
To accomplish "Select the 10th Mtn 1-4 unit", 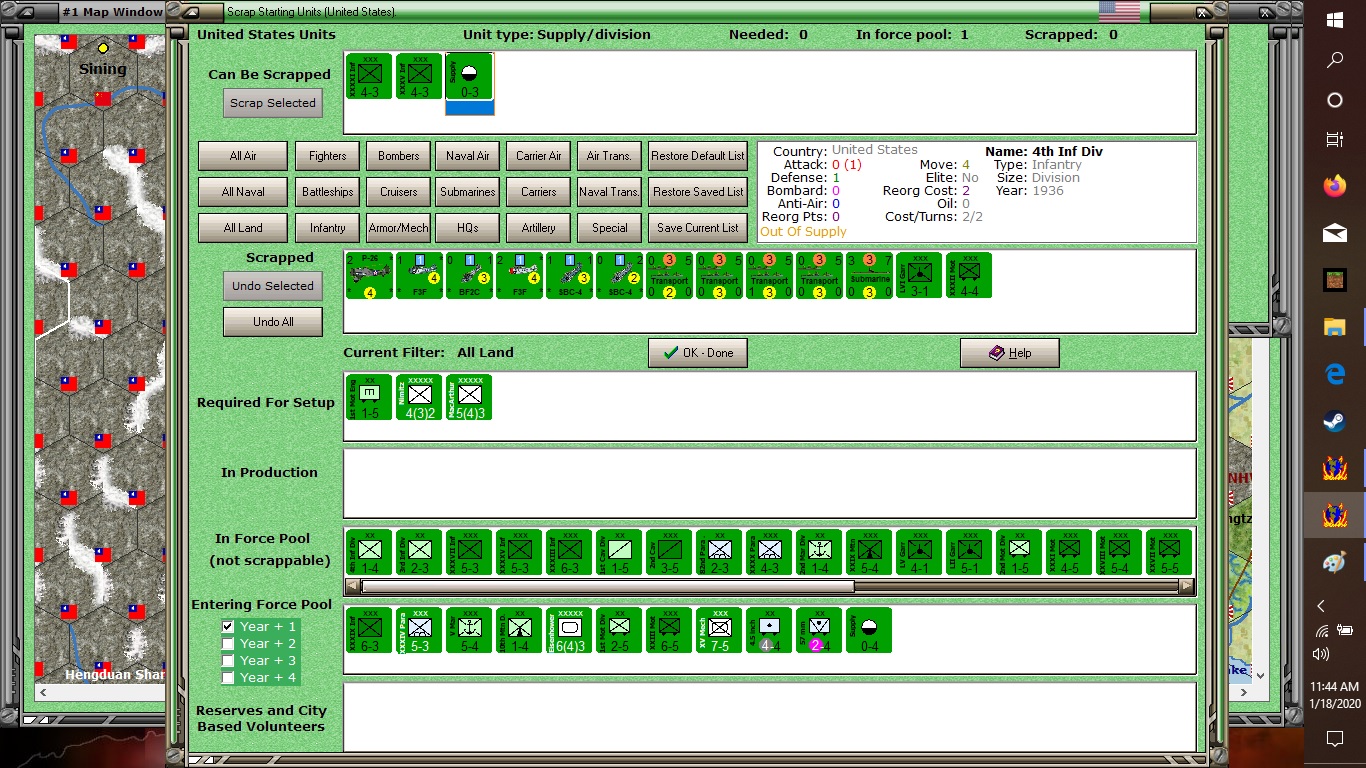I will (x=519, y=630).
